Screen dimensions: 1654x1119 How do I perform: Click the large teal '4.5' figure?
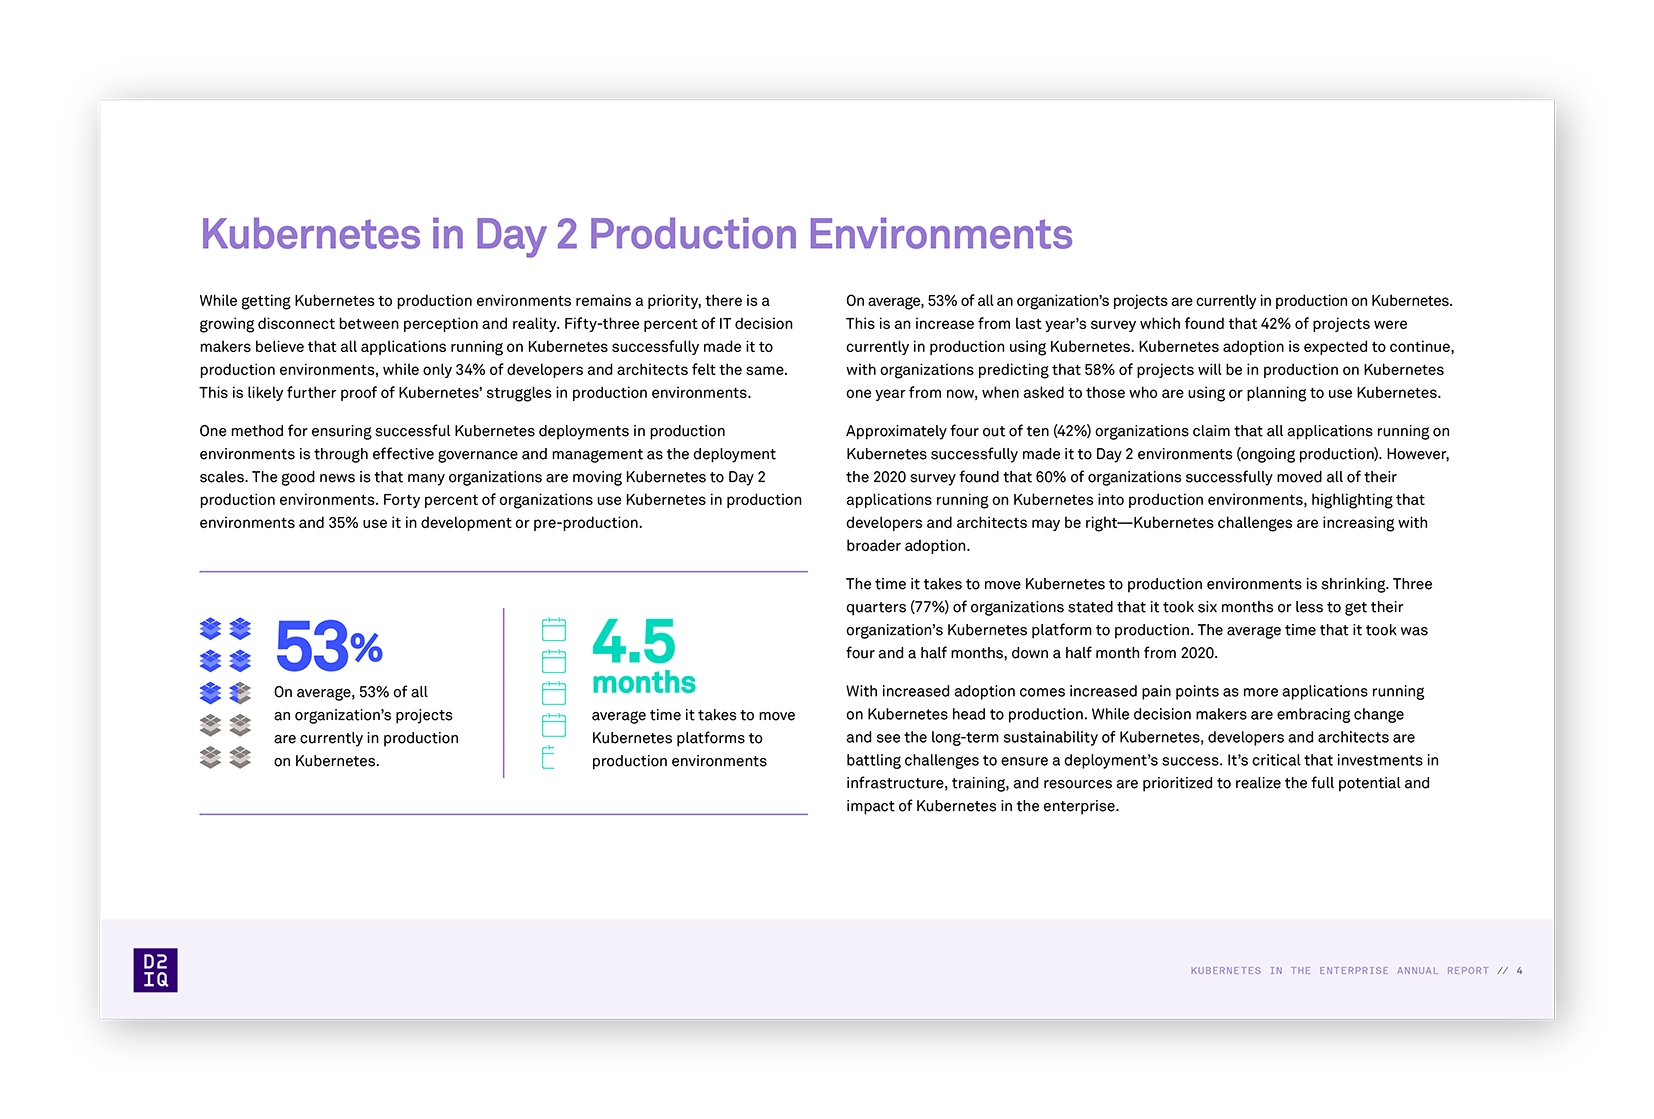634,641
